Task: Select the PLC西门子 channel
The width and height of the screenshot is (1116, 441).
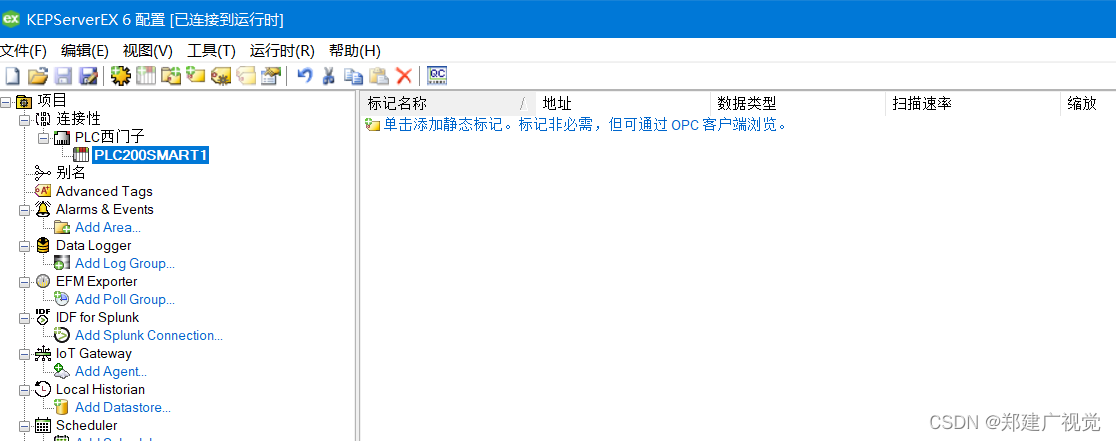Action: pos(110,137)
